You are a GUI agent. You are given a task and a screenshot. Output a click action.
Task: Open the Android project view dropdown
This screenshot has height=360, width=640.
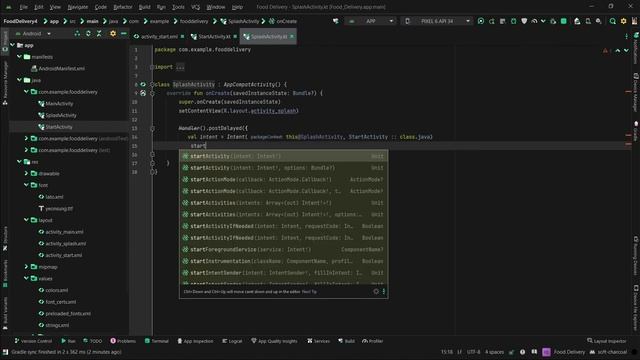coord(33,33)
